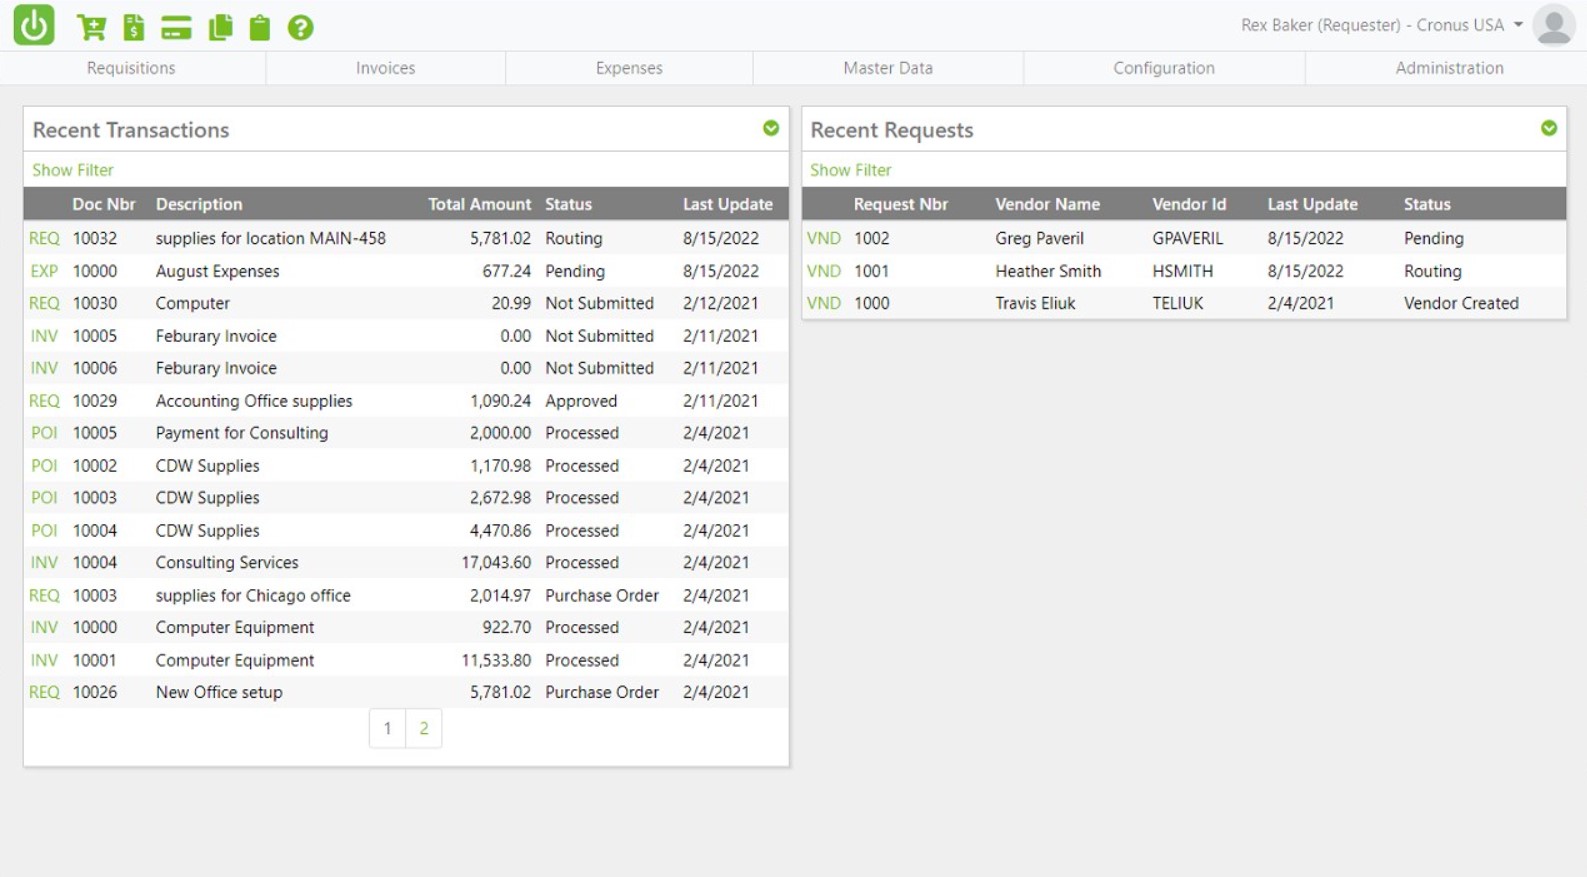Select 'Consulting Services' description cell
1587x877 pixels.
click(227, 563)
